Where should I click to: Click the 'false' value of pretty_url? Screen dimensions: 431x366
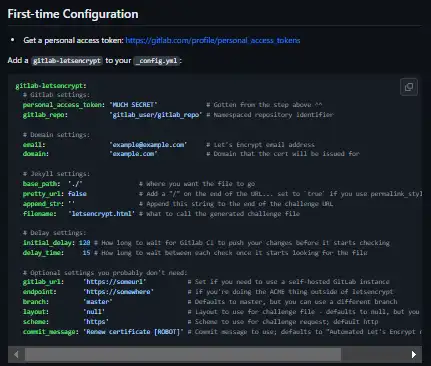[77, 194]
